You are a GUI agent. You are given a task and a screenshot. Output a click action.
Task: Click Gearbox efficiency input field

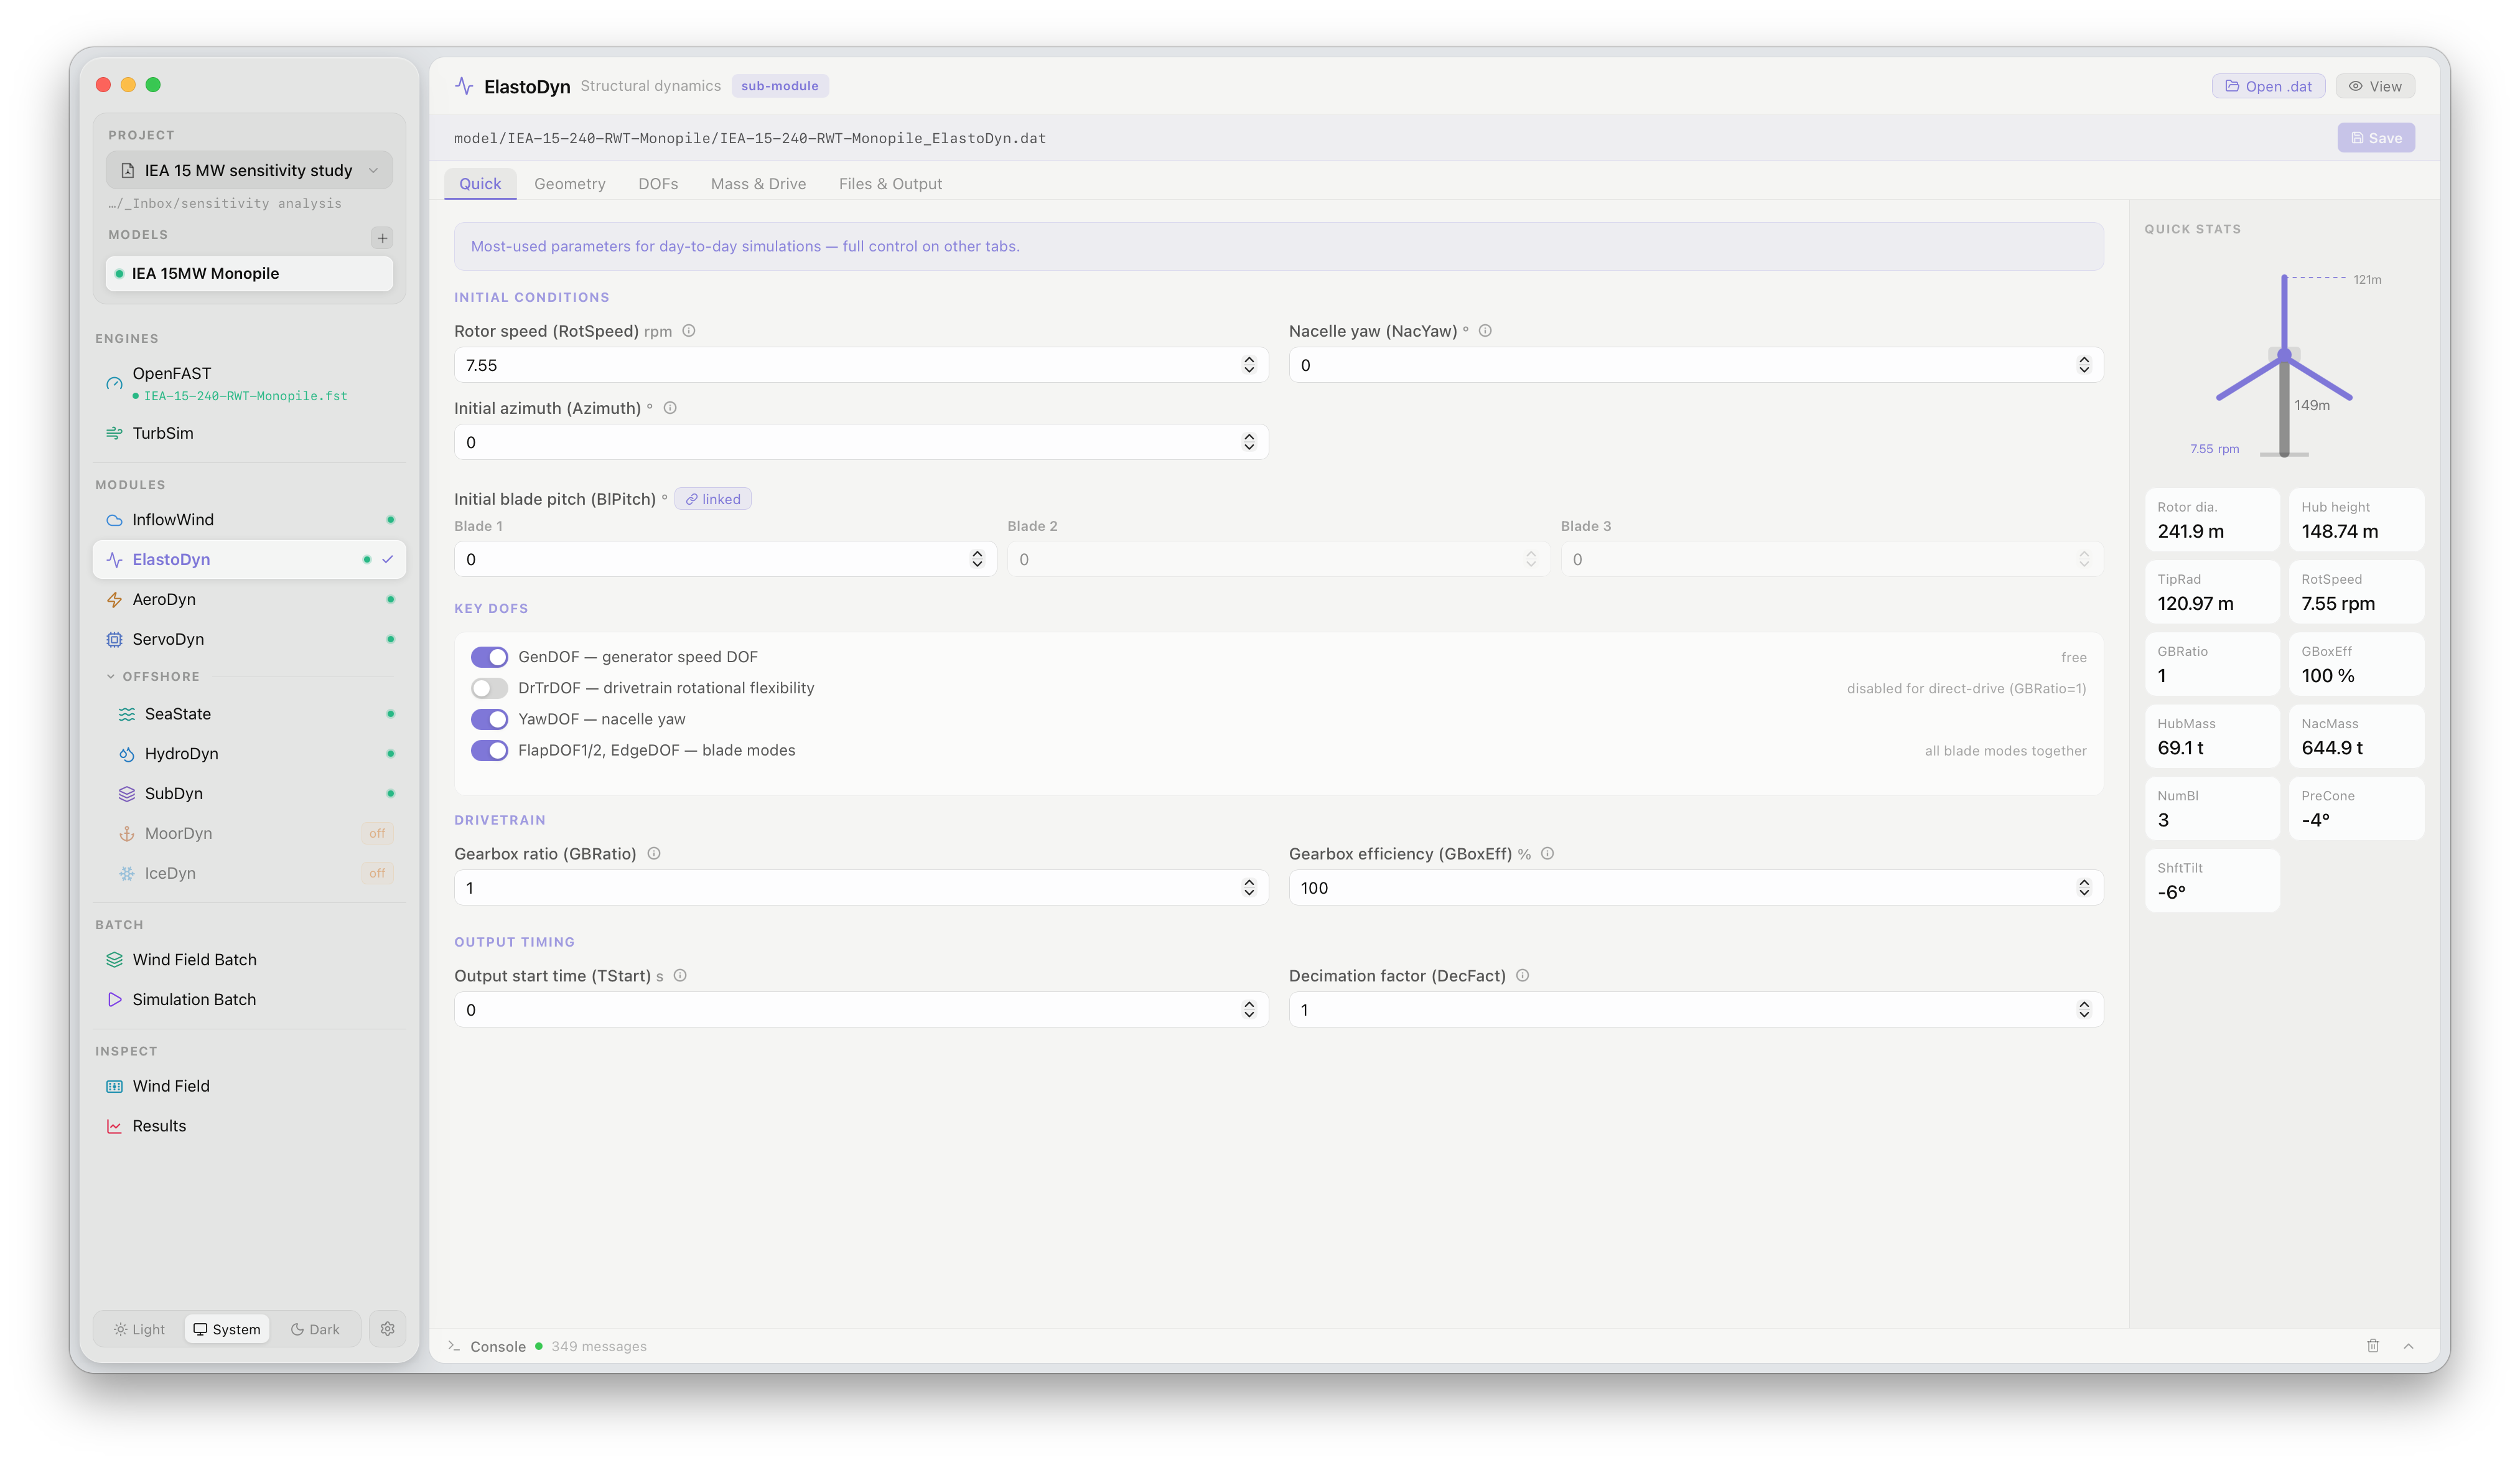[1695, 888]
